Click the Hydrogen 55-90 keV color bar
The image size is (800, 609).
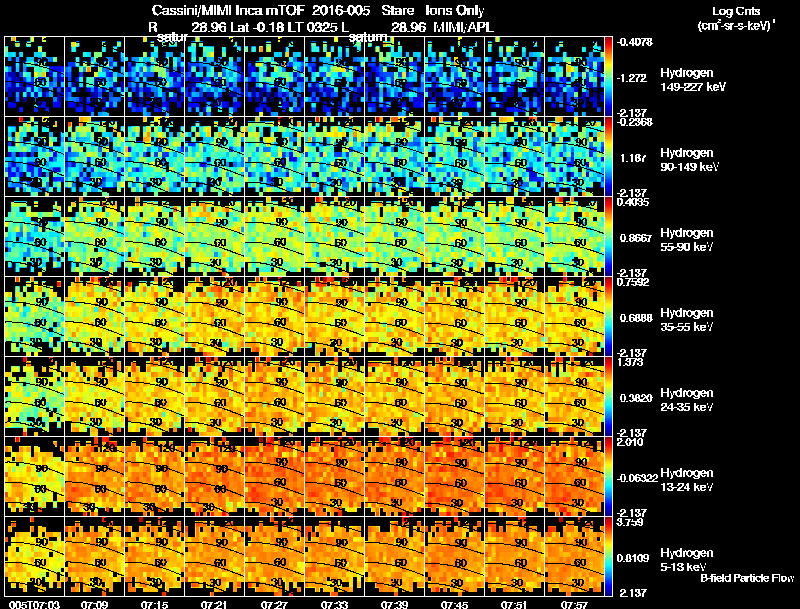coord(608,237)
